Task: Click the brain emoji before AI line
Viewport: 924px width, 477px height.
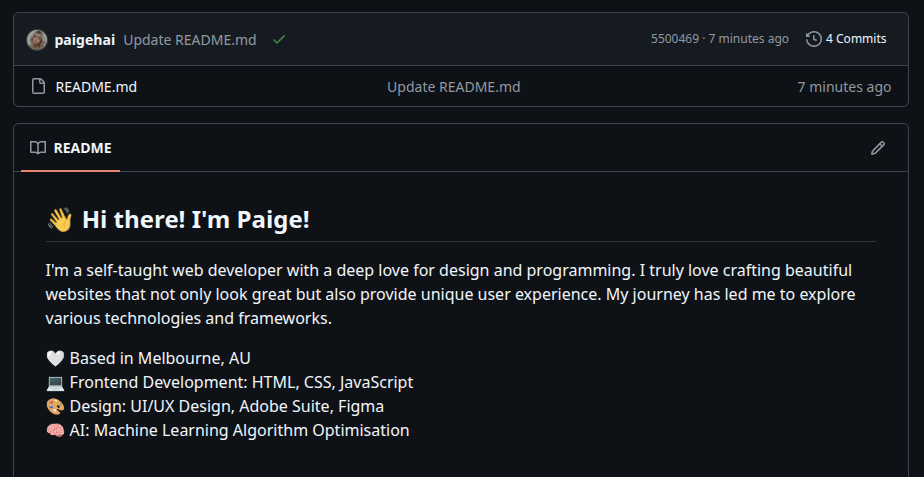Action: click(55, 431)
